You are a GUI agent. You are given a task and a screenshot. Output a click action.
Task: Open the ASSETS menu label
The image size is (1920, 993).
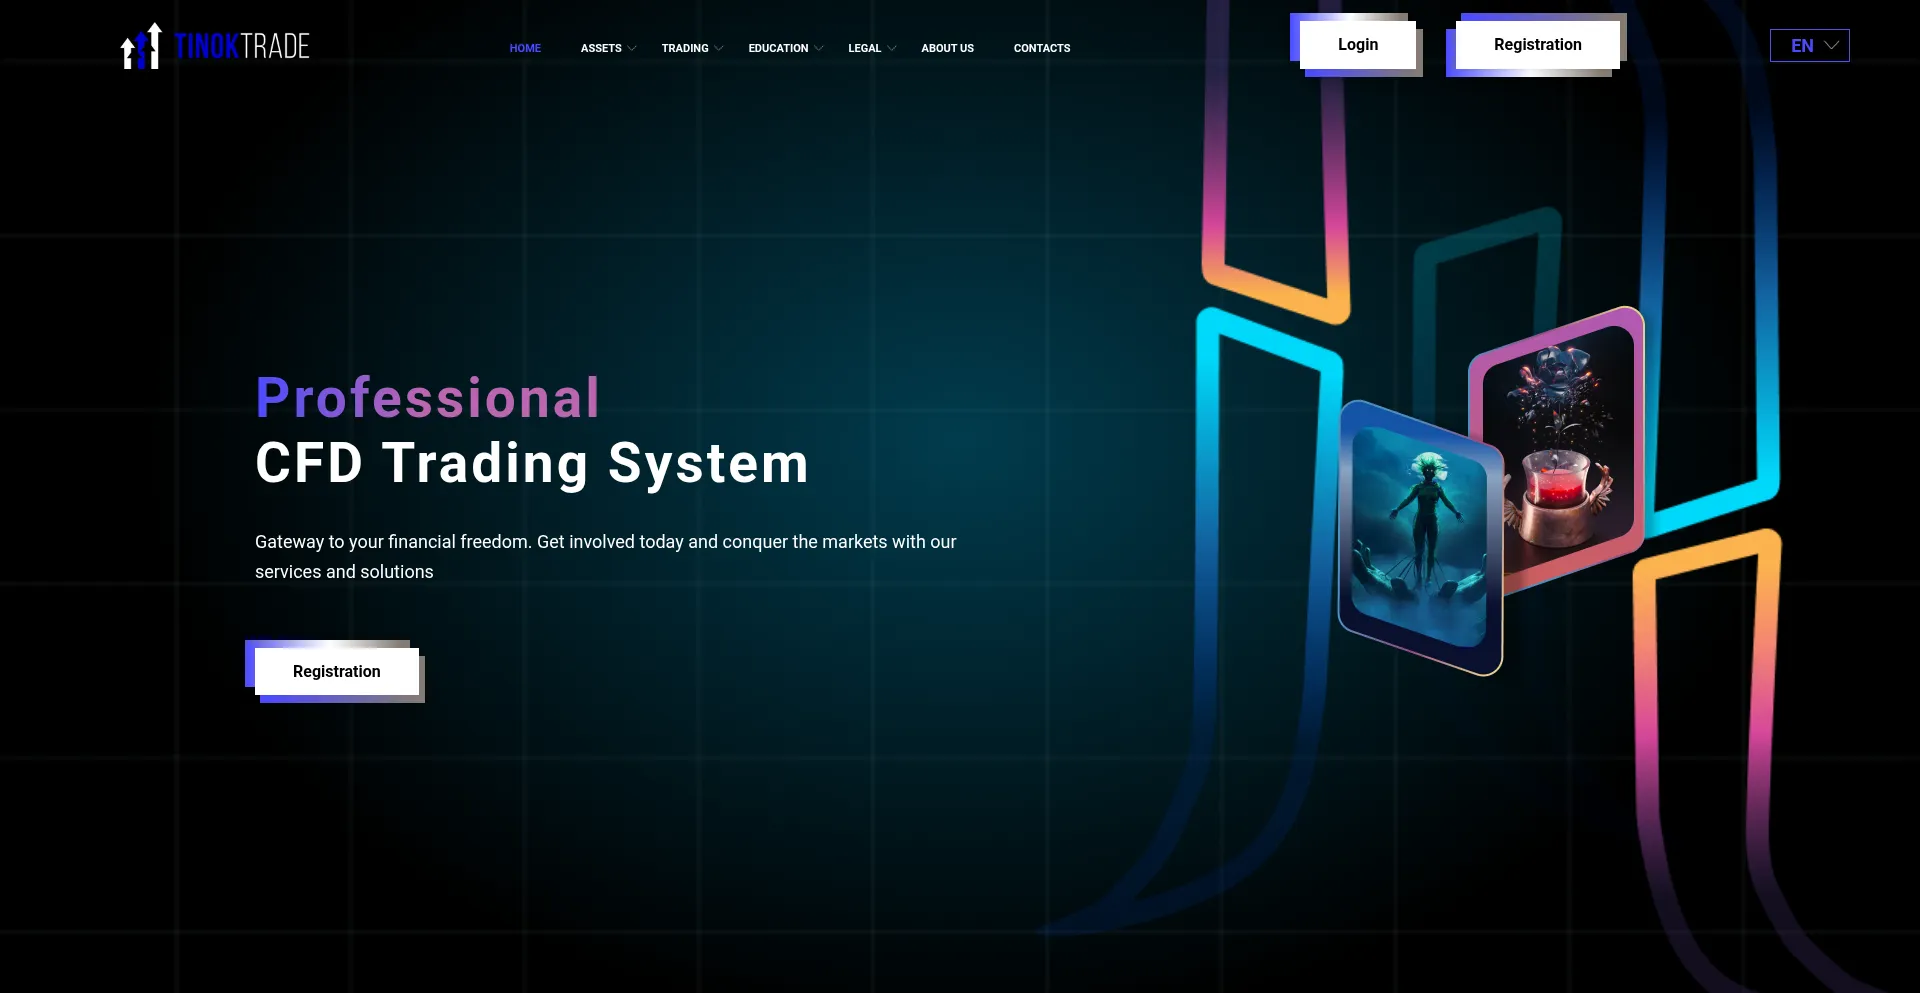click(601, 48)
